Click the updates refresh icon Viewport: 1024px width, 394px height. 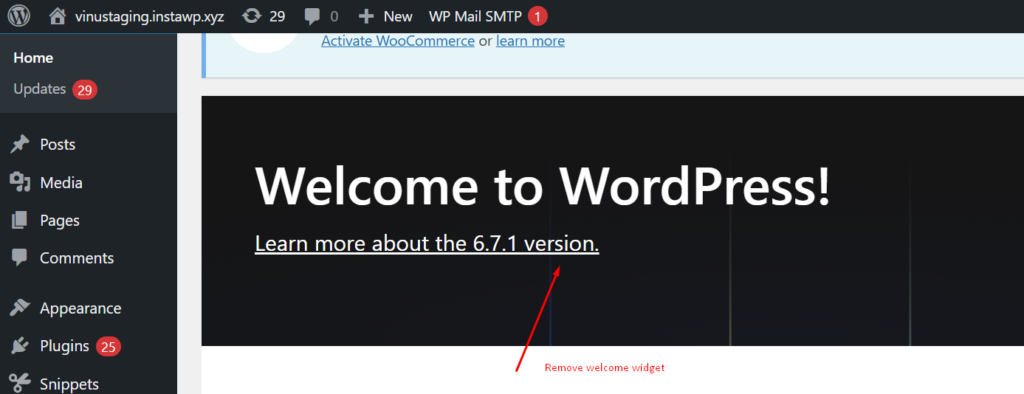click(251, 16)
